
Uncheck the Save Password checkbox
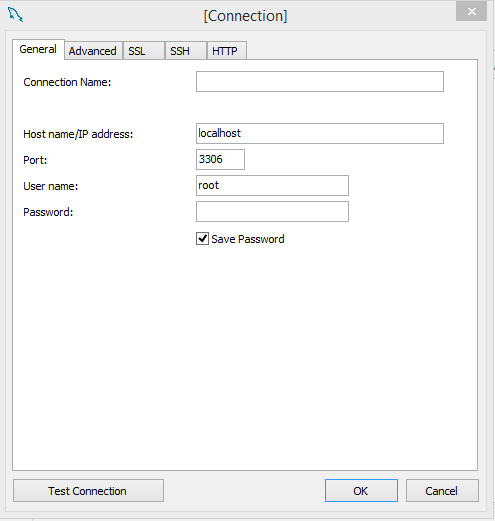click(x=202, y=239)
